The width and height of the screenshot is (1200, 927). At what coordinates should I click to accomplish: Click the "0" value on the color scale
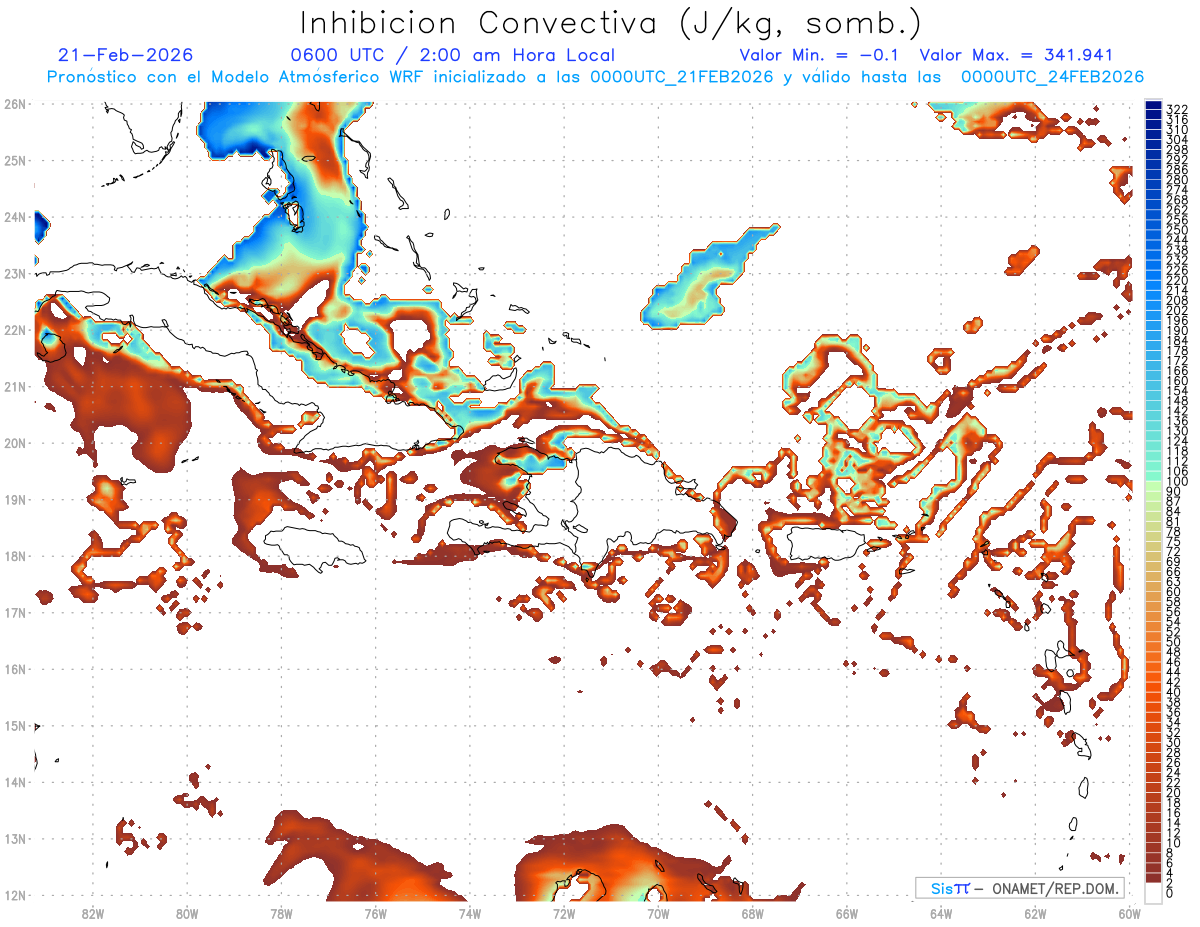click(1171, 893)
